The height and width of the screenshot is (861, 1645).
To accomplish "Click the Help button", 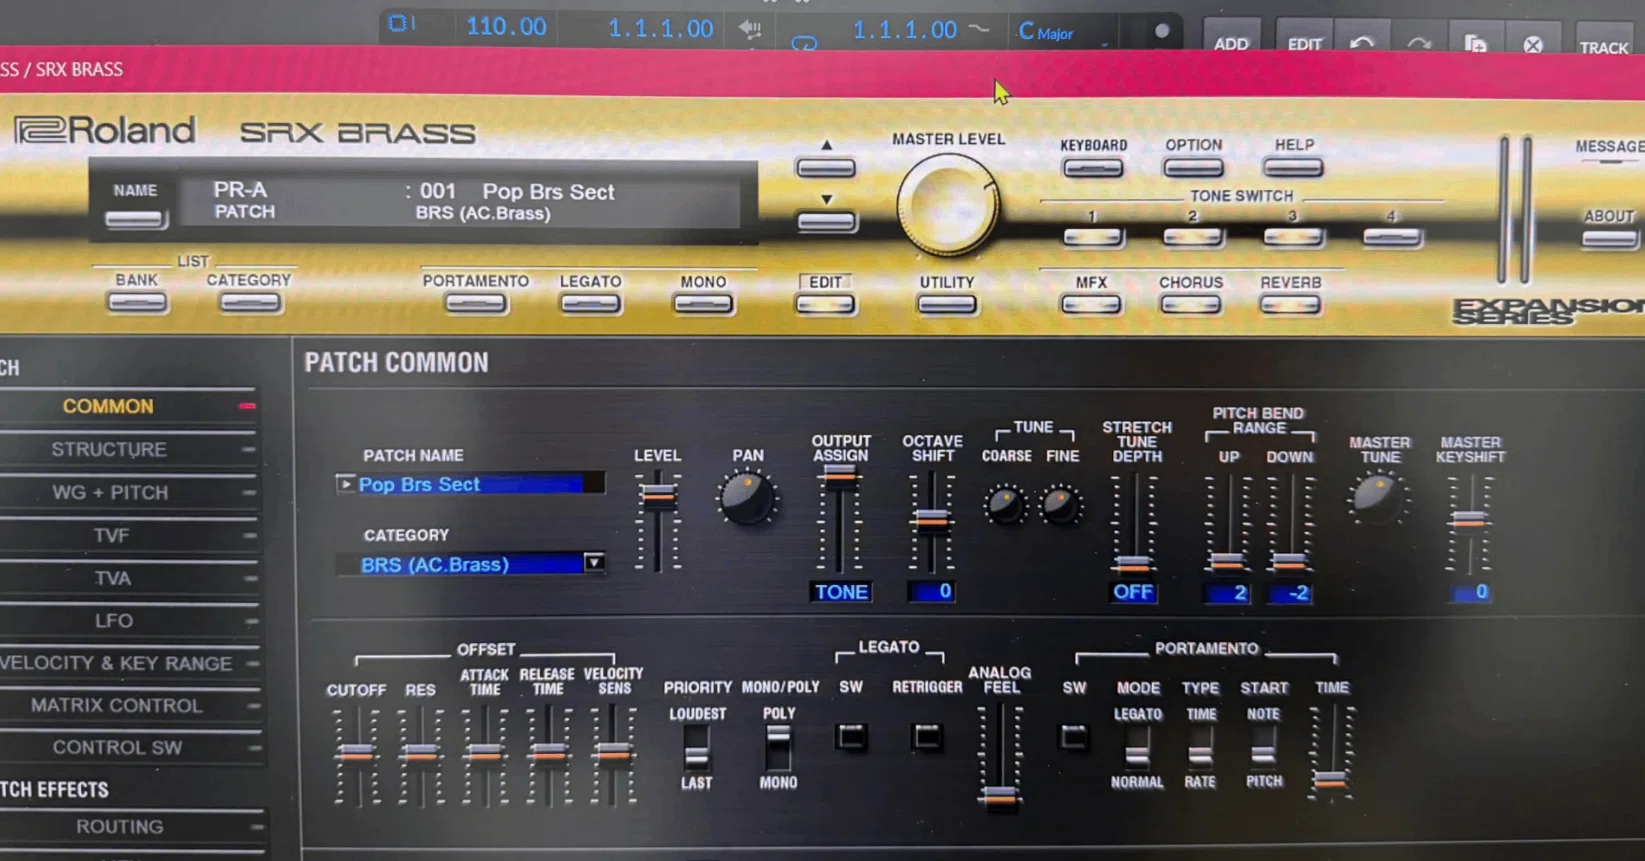I will [x=1293, y=167].
